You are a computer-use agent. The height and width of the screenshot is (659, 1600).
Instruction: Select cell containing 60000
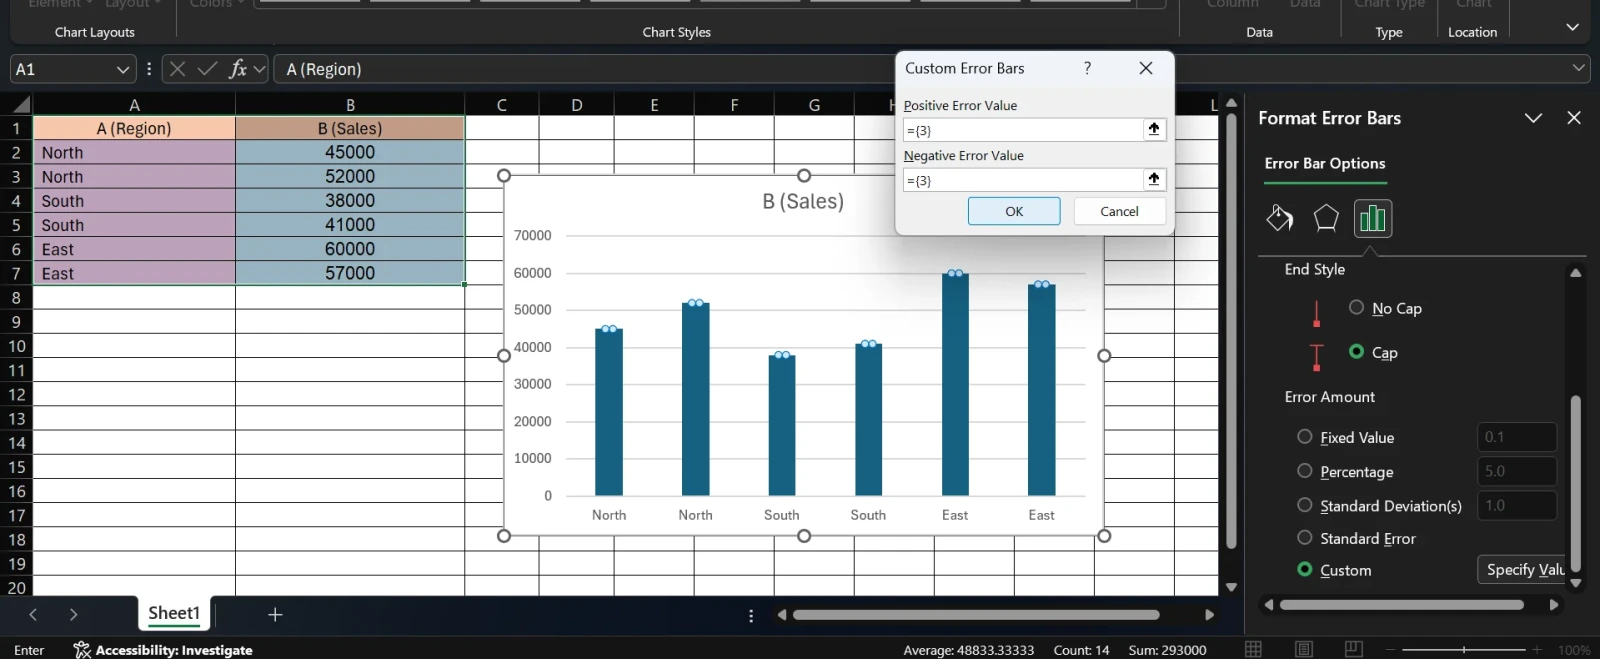(x=350, y=249)
